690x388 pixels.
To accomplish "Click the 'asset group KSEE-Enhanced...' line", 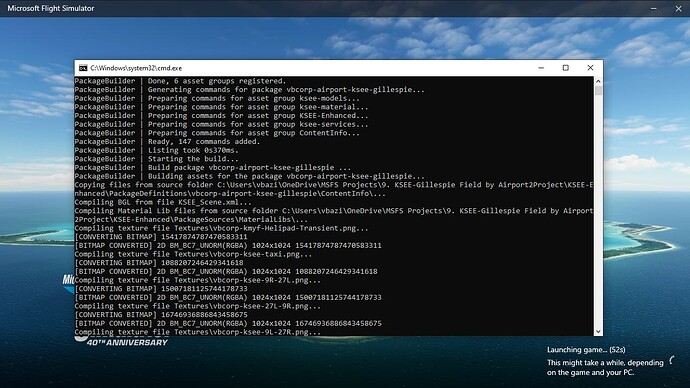I will click(x=221, y=116).
